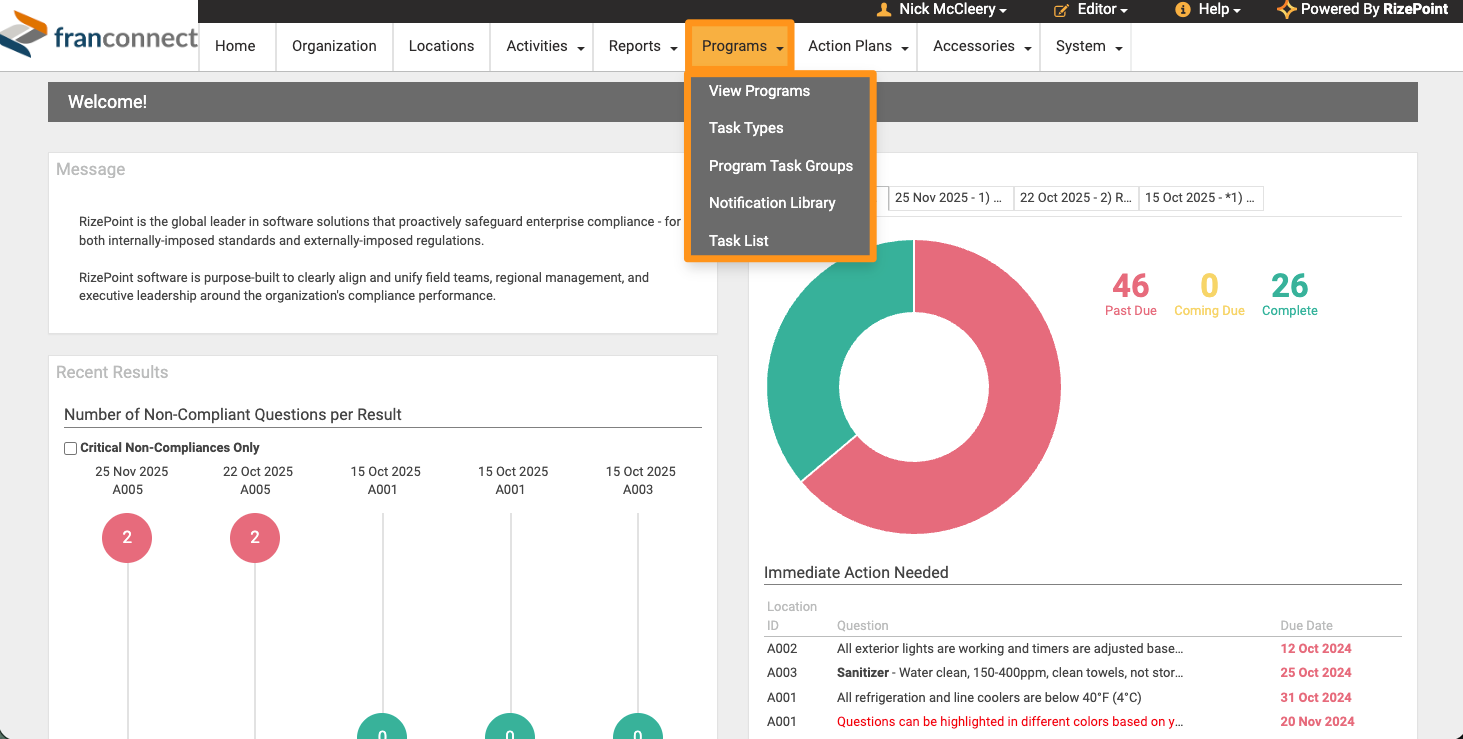Switch to the 22 Oct 2025 tab
The width and height of the screenshot is (1463, 739).
(1075, 198)
